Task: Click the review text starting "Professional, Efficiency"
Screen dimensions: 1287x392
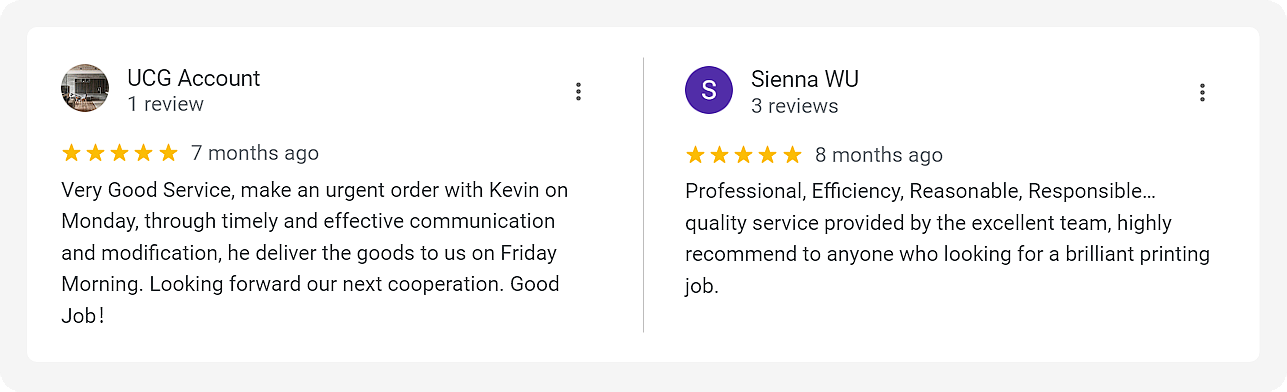Action: (948, 238)
